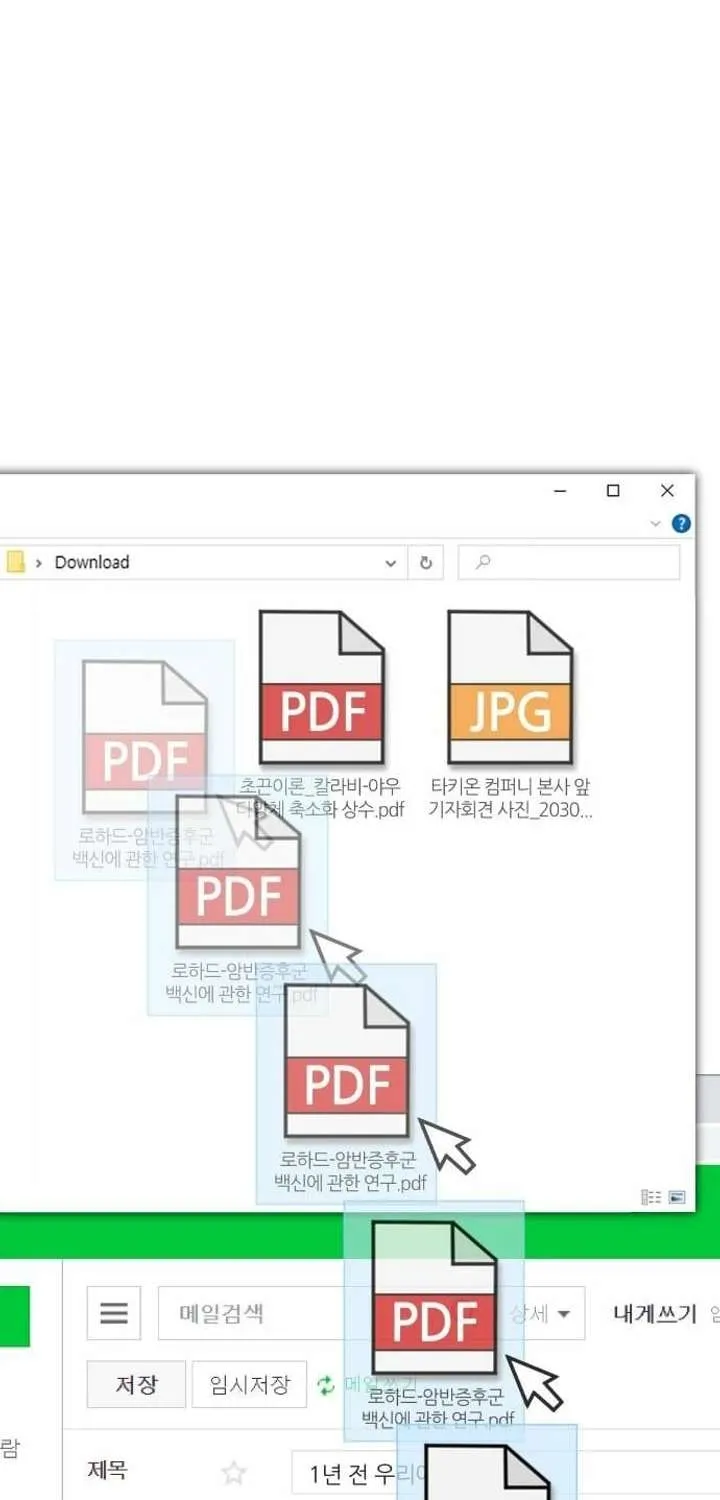Open the 타키온 컴퍼니 JPG file icon
This screenshot has height=1500, width=720.
(x=510, y=688)
